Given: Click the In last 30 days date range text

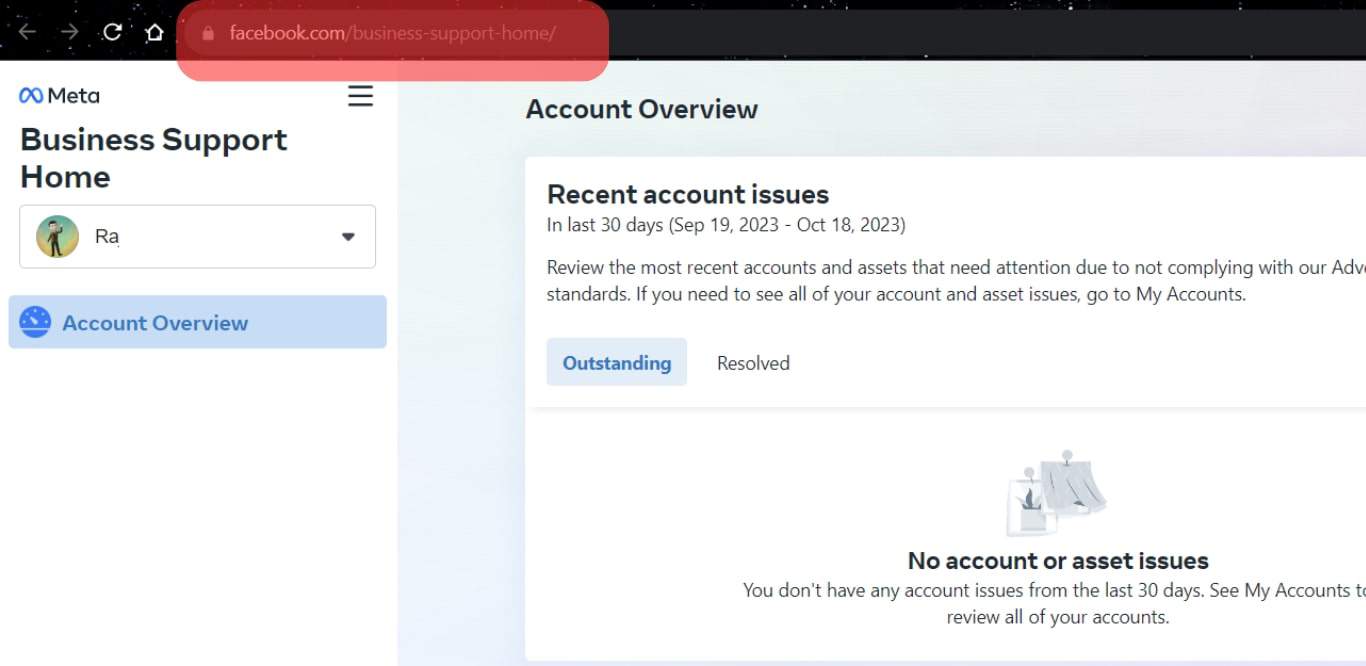Looking at the screenshot, I should click(x=726, y=225).
